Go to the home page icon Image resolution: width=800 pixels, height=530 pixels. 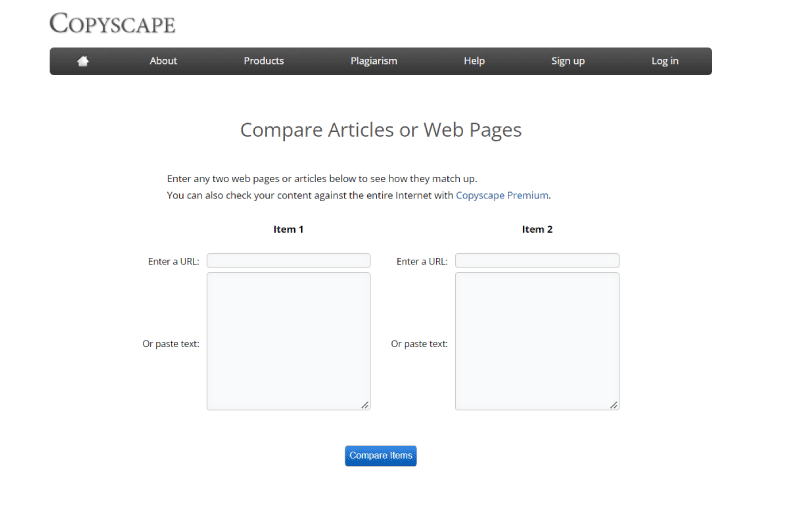coord(83,61)
